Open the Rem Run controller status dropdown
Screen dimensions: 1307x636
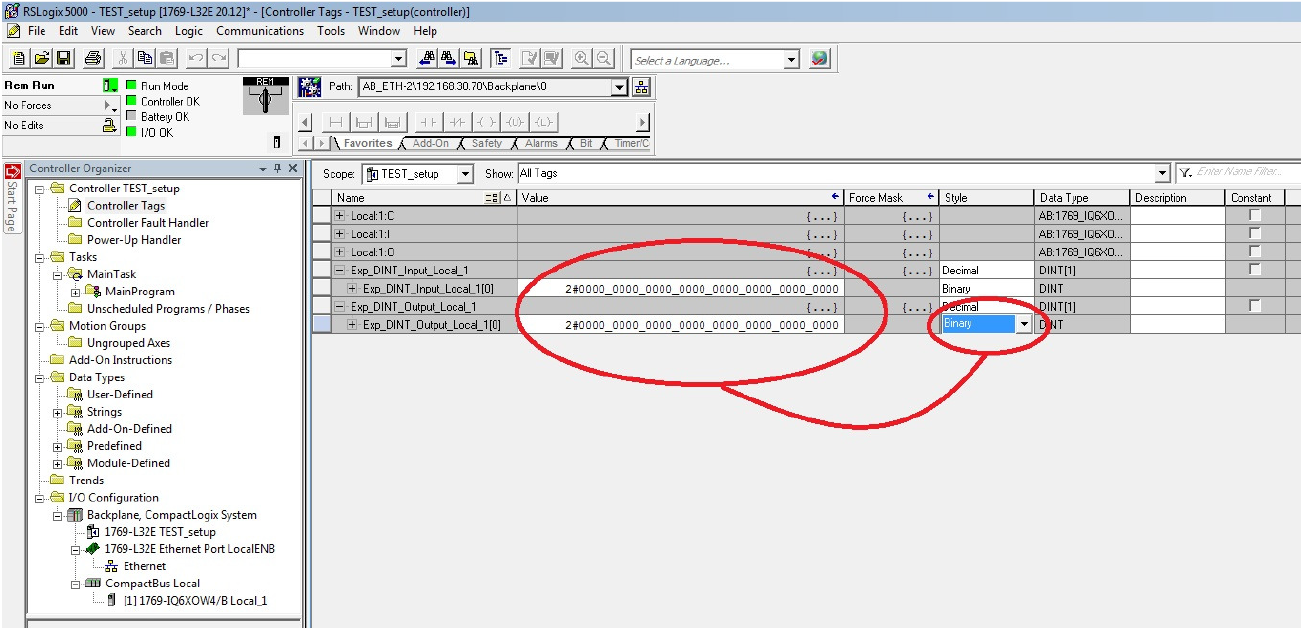(x=110, y=86)
